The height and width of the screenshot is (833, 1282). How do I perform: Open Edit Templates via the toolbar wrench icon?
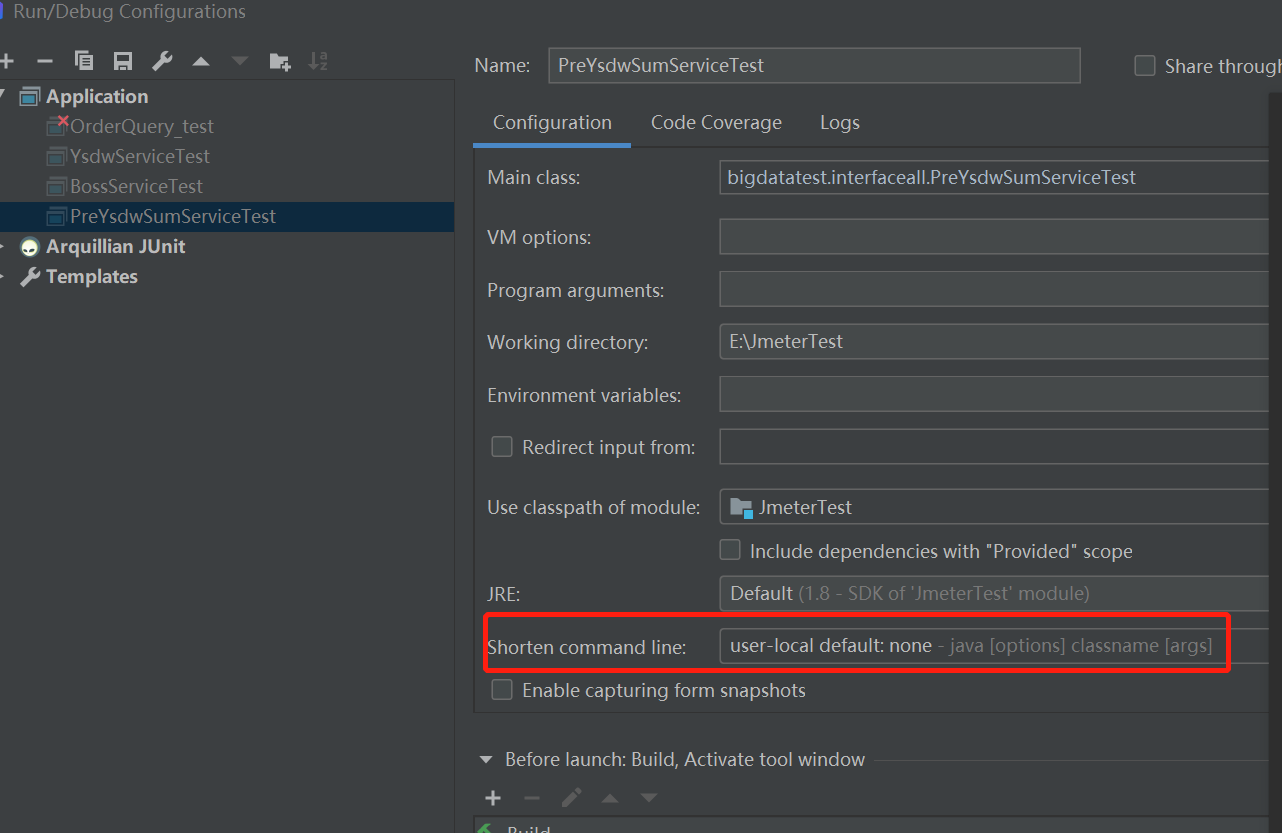pos(162,61)
